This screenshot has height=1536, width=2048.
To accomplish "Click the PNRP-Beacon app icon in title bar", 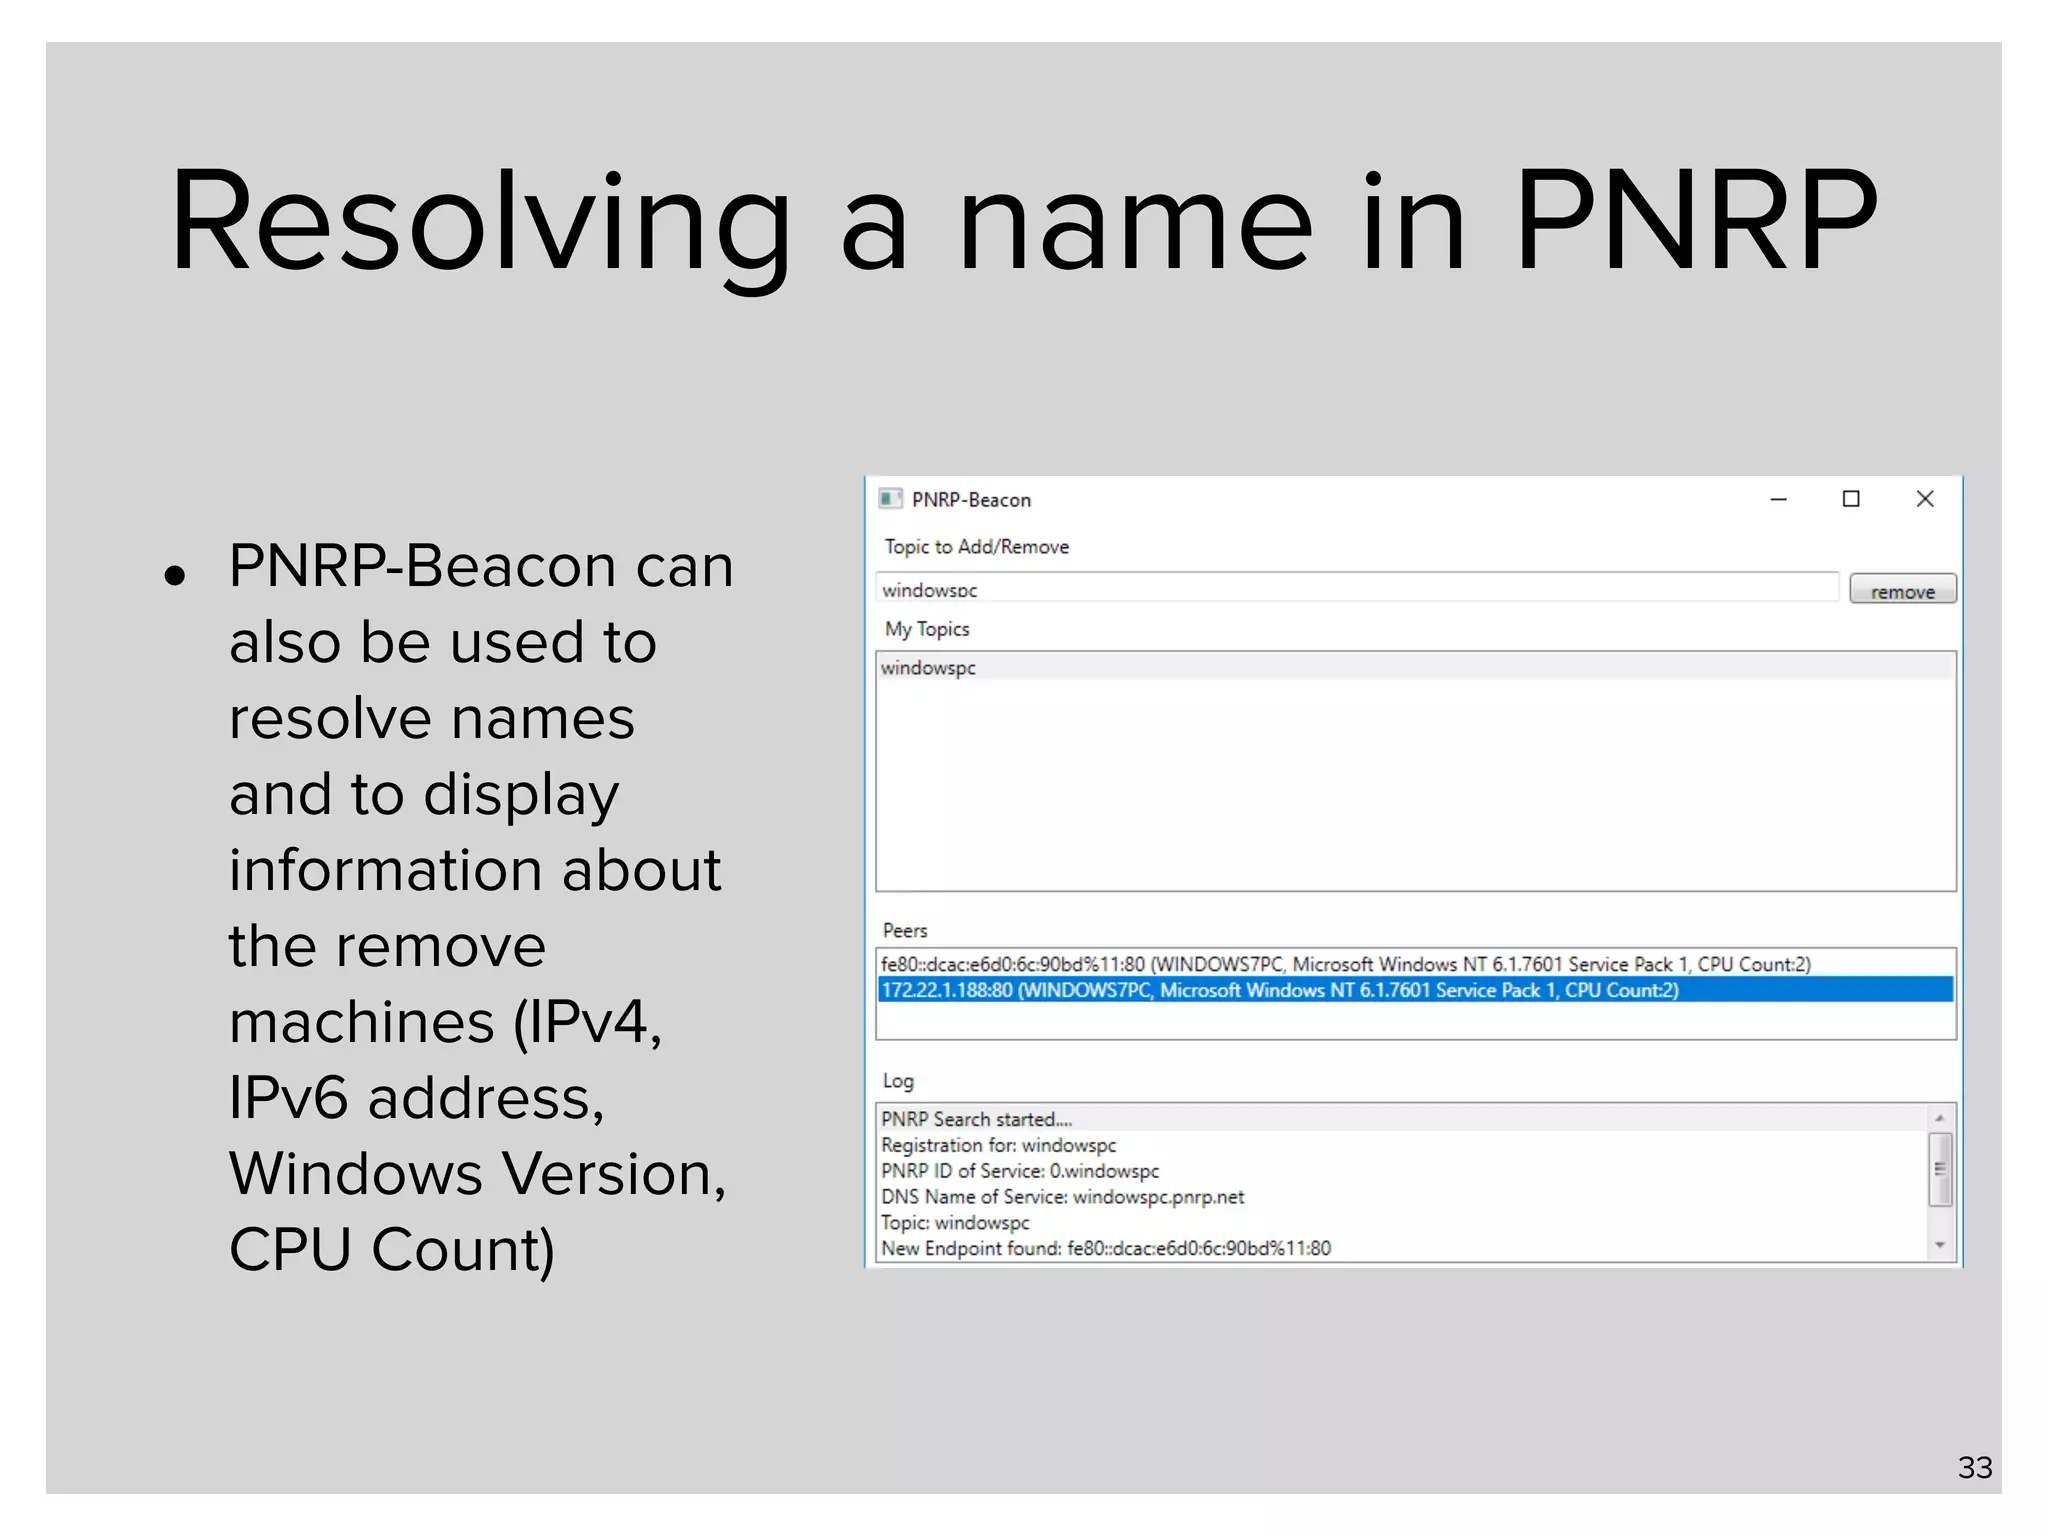I will pyautogui.click(x=889, y=499).
